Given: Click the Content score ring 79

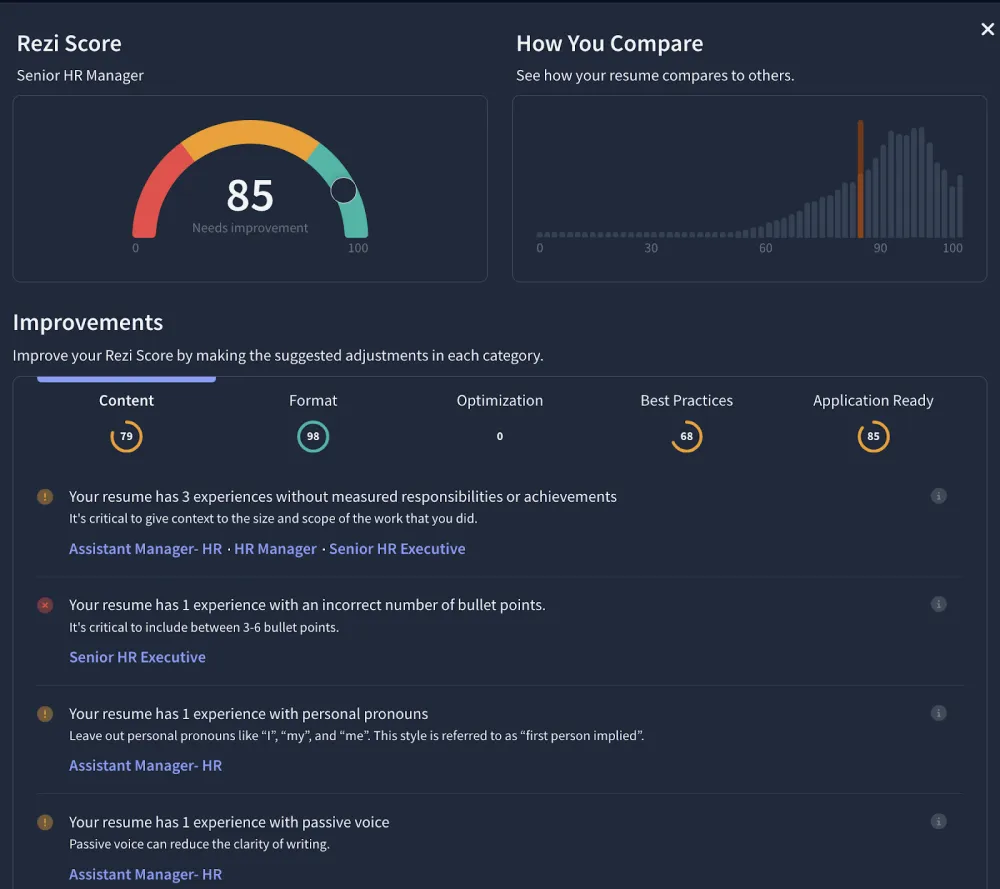Looking at the screenshot, I should pyautogui.click(x=126, y=436).
